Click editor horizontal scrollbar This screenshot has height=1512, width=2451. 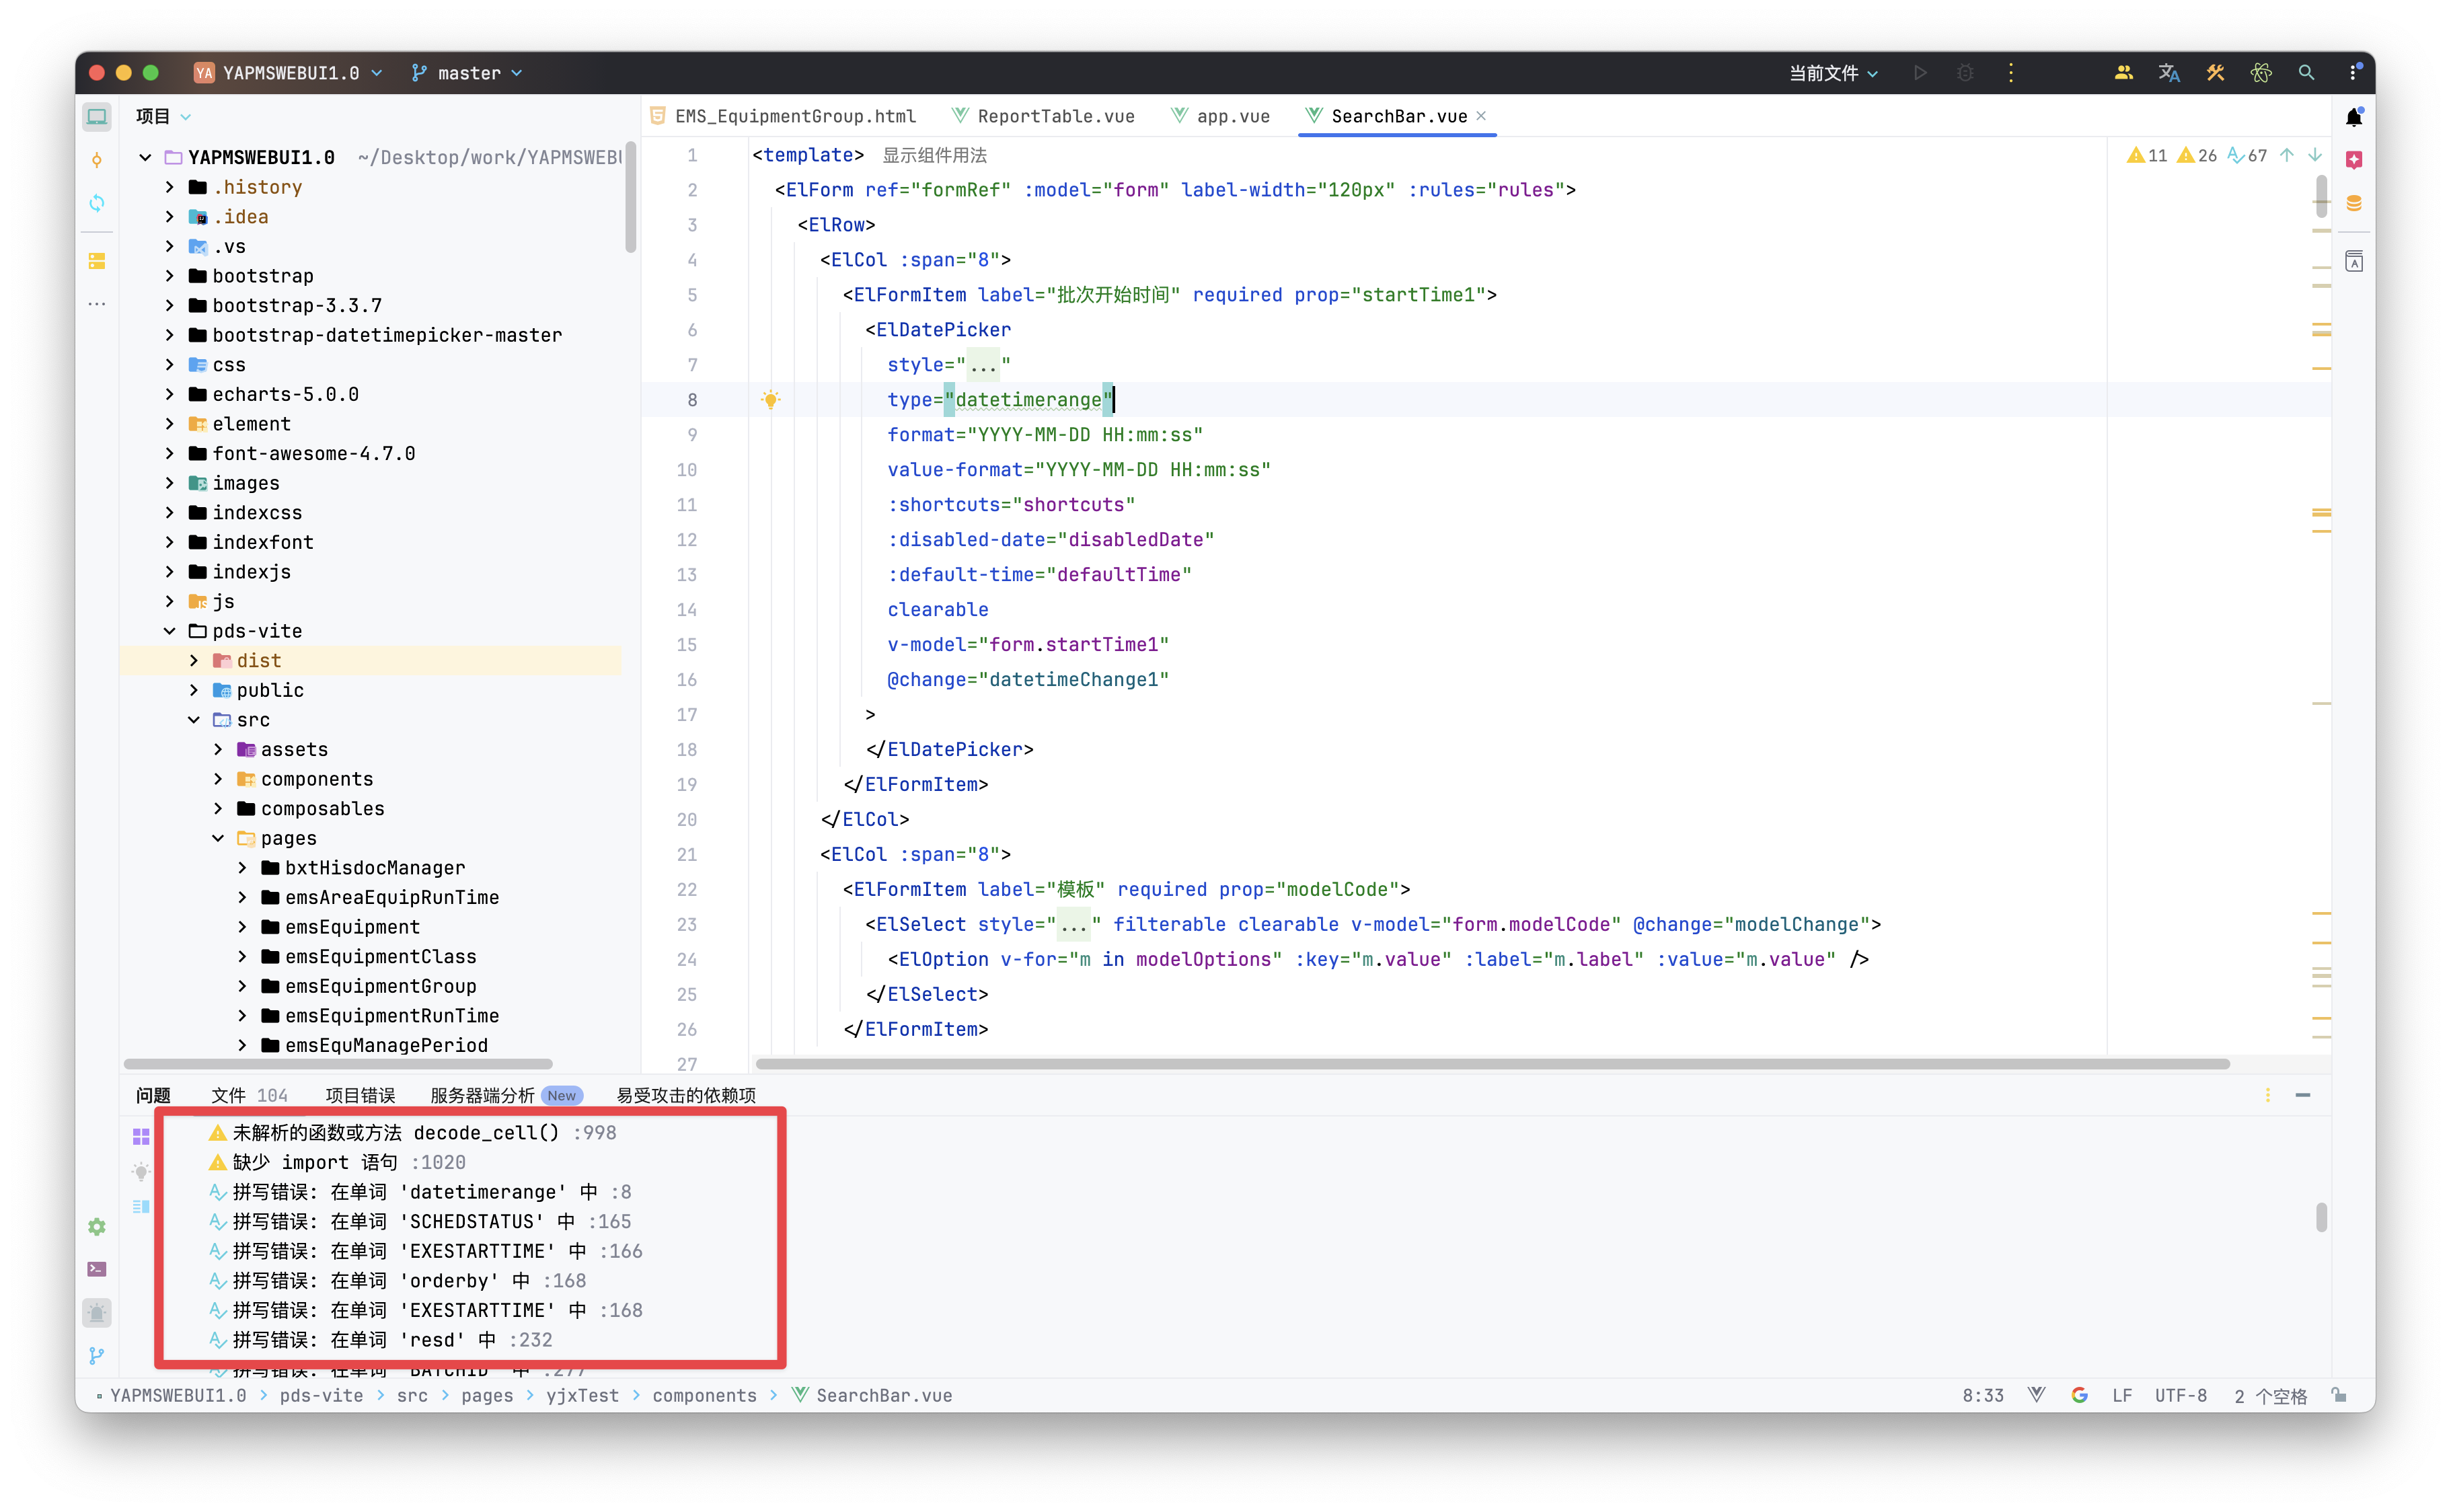point(1492,1064)
